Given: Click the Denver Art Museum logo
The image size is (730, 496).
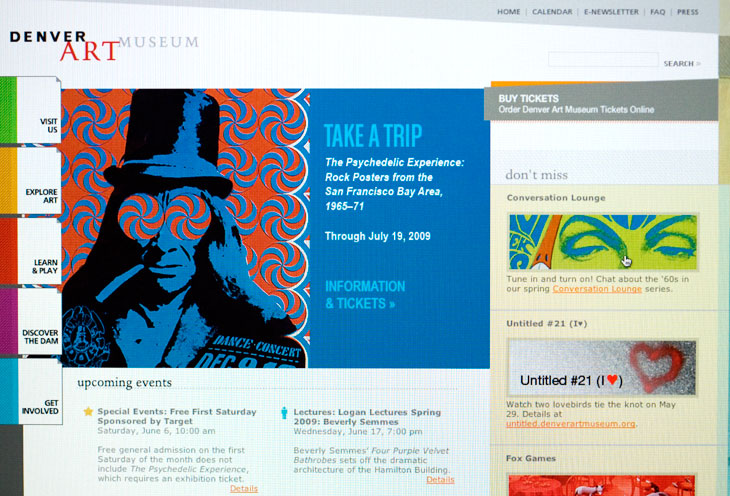Looking at the screenshot, I should [104, 46].
